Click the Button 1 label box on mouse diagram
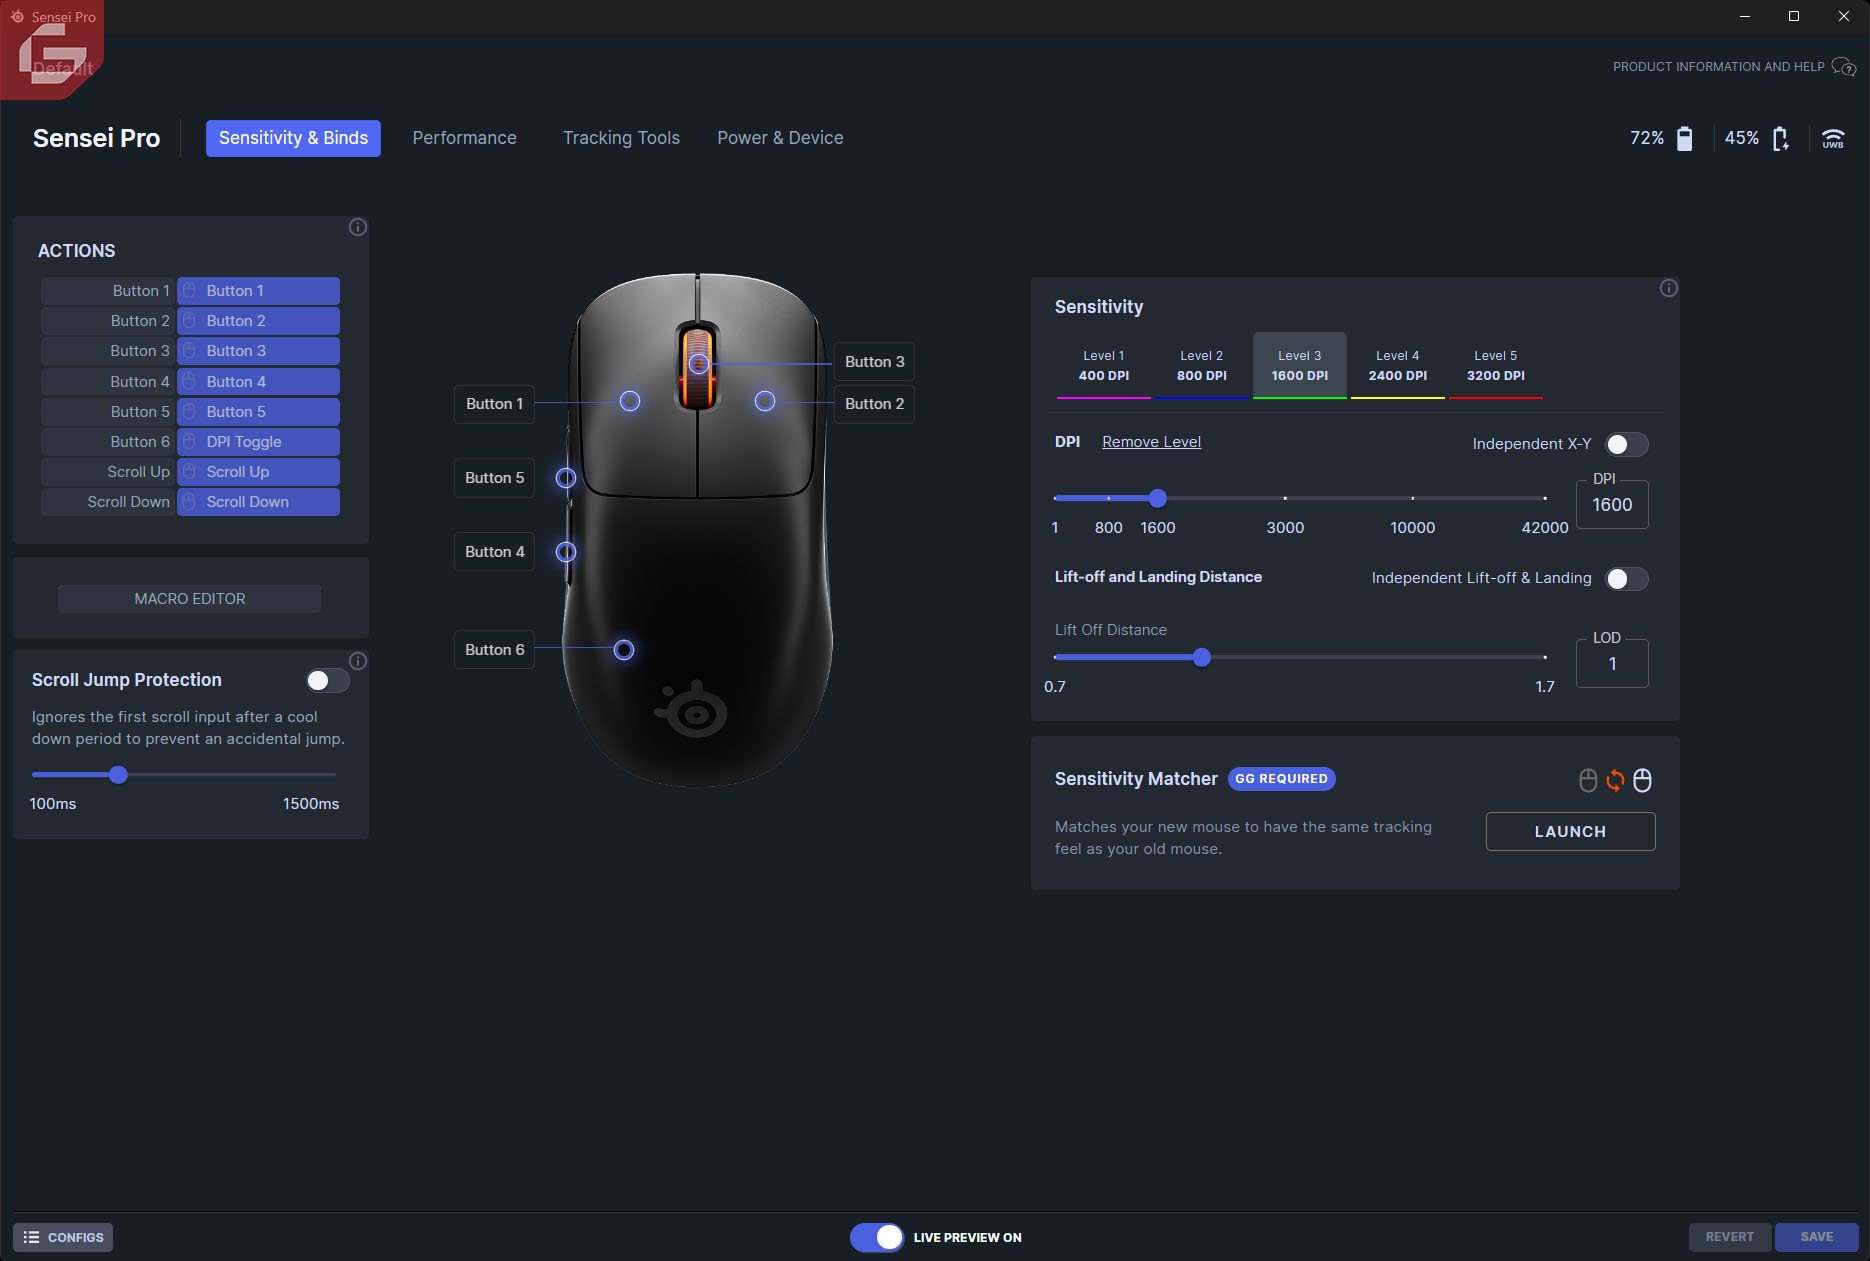The image size is (1870, 1261). coord(494,404)
